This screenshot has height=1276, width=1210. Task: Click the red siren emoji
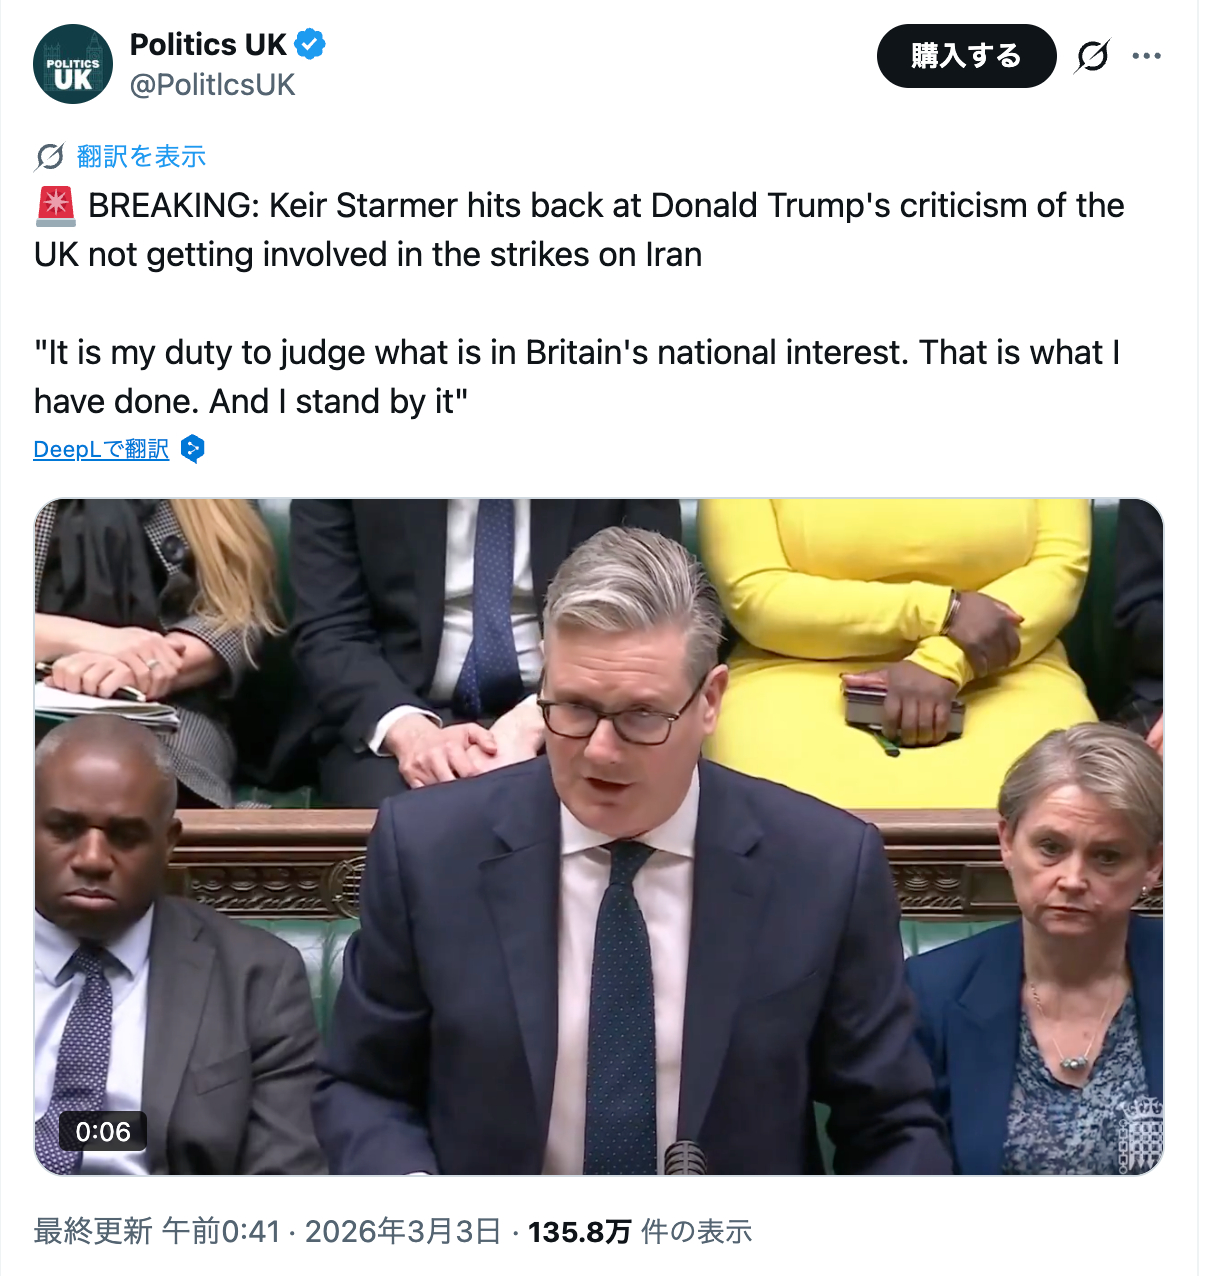click(56, 206)
